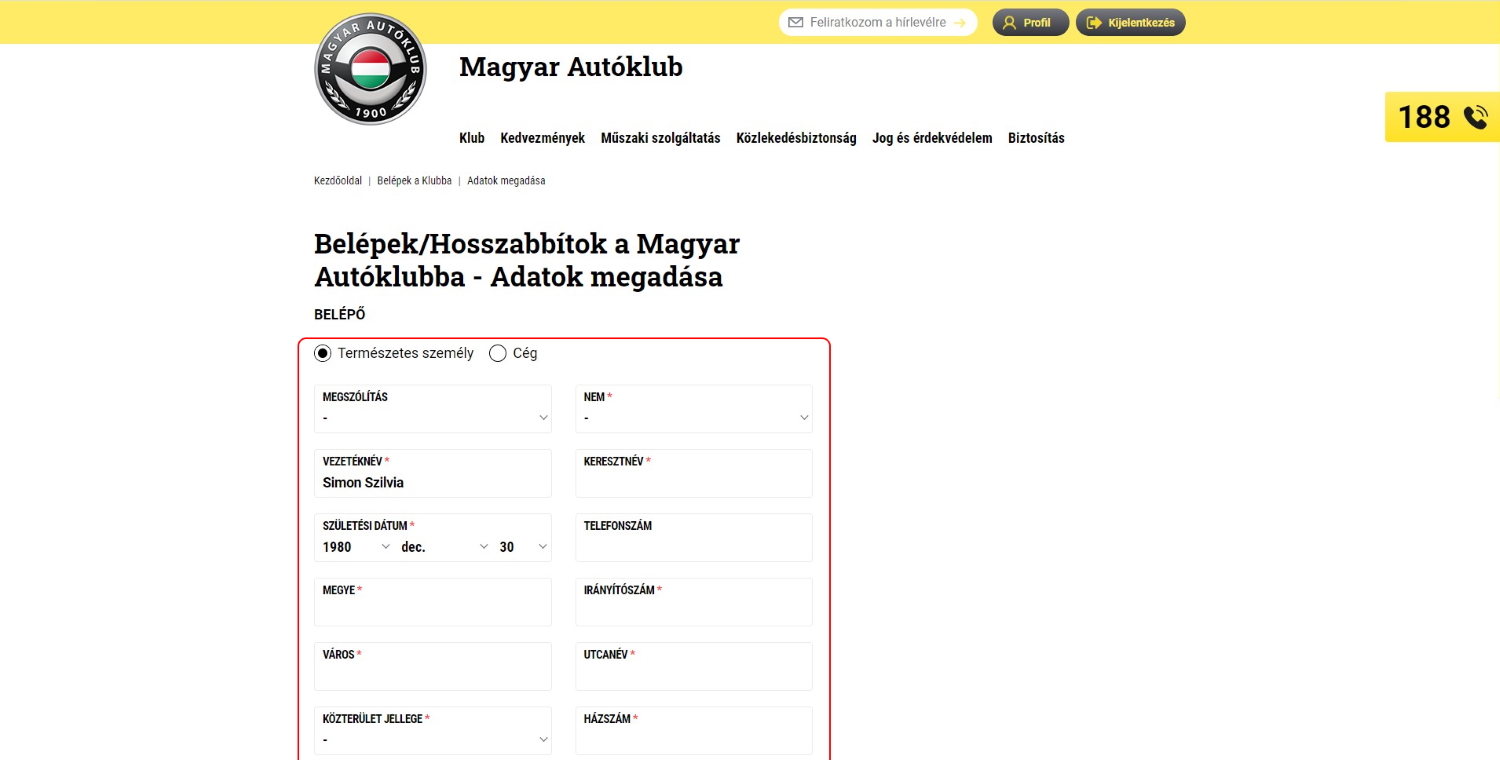Image resolution: width=1500 pixels, height=760 pixels.
Task: Click the Feliratkozom a hírlevélre newsletter field
Action: click(878, 22)
